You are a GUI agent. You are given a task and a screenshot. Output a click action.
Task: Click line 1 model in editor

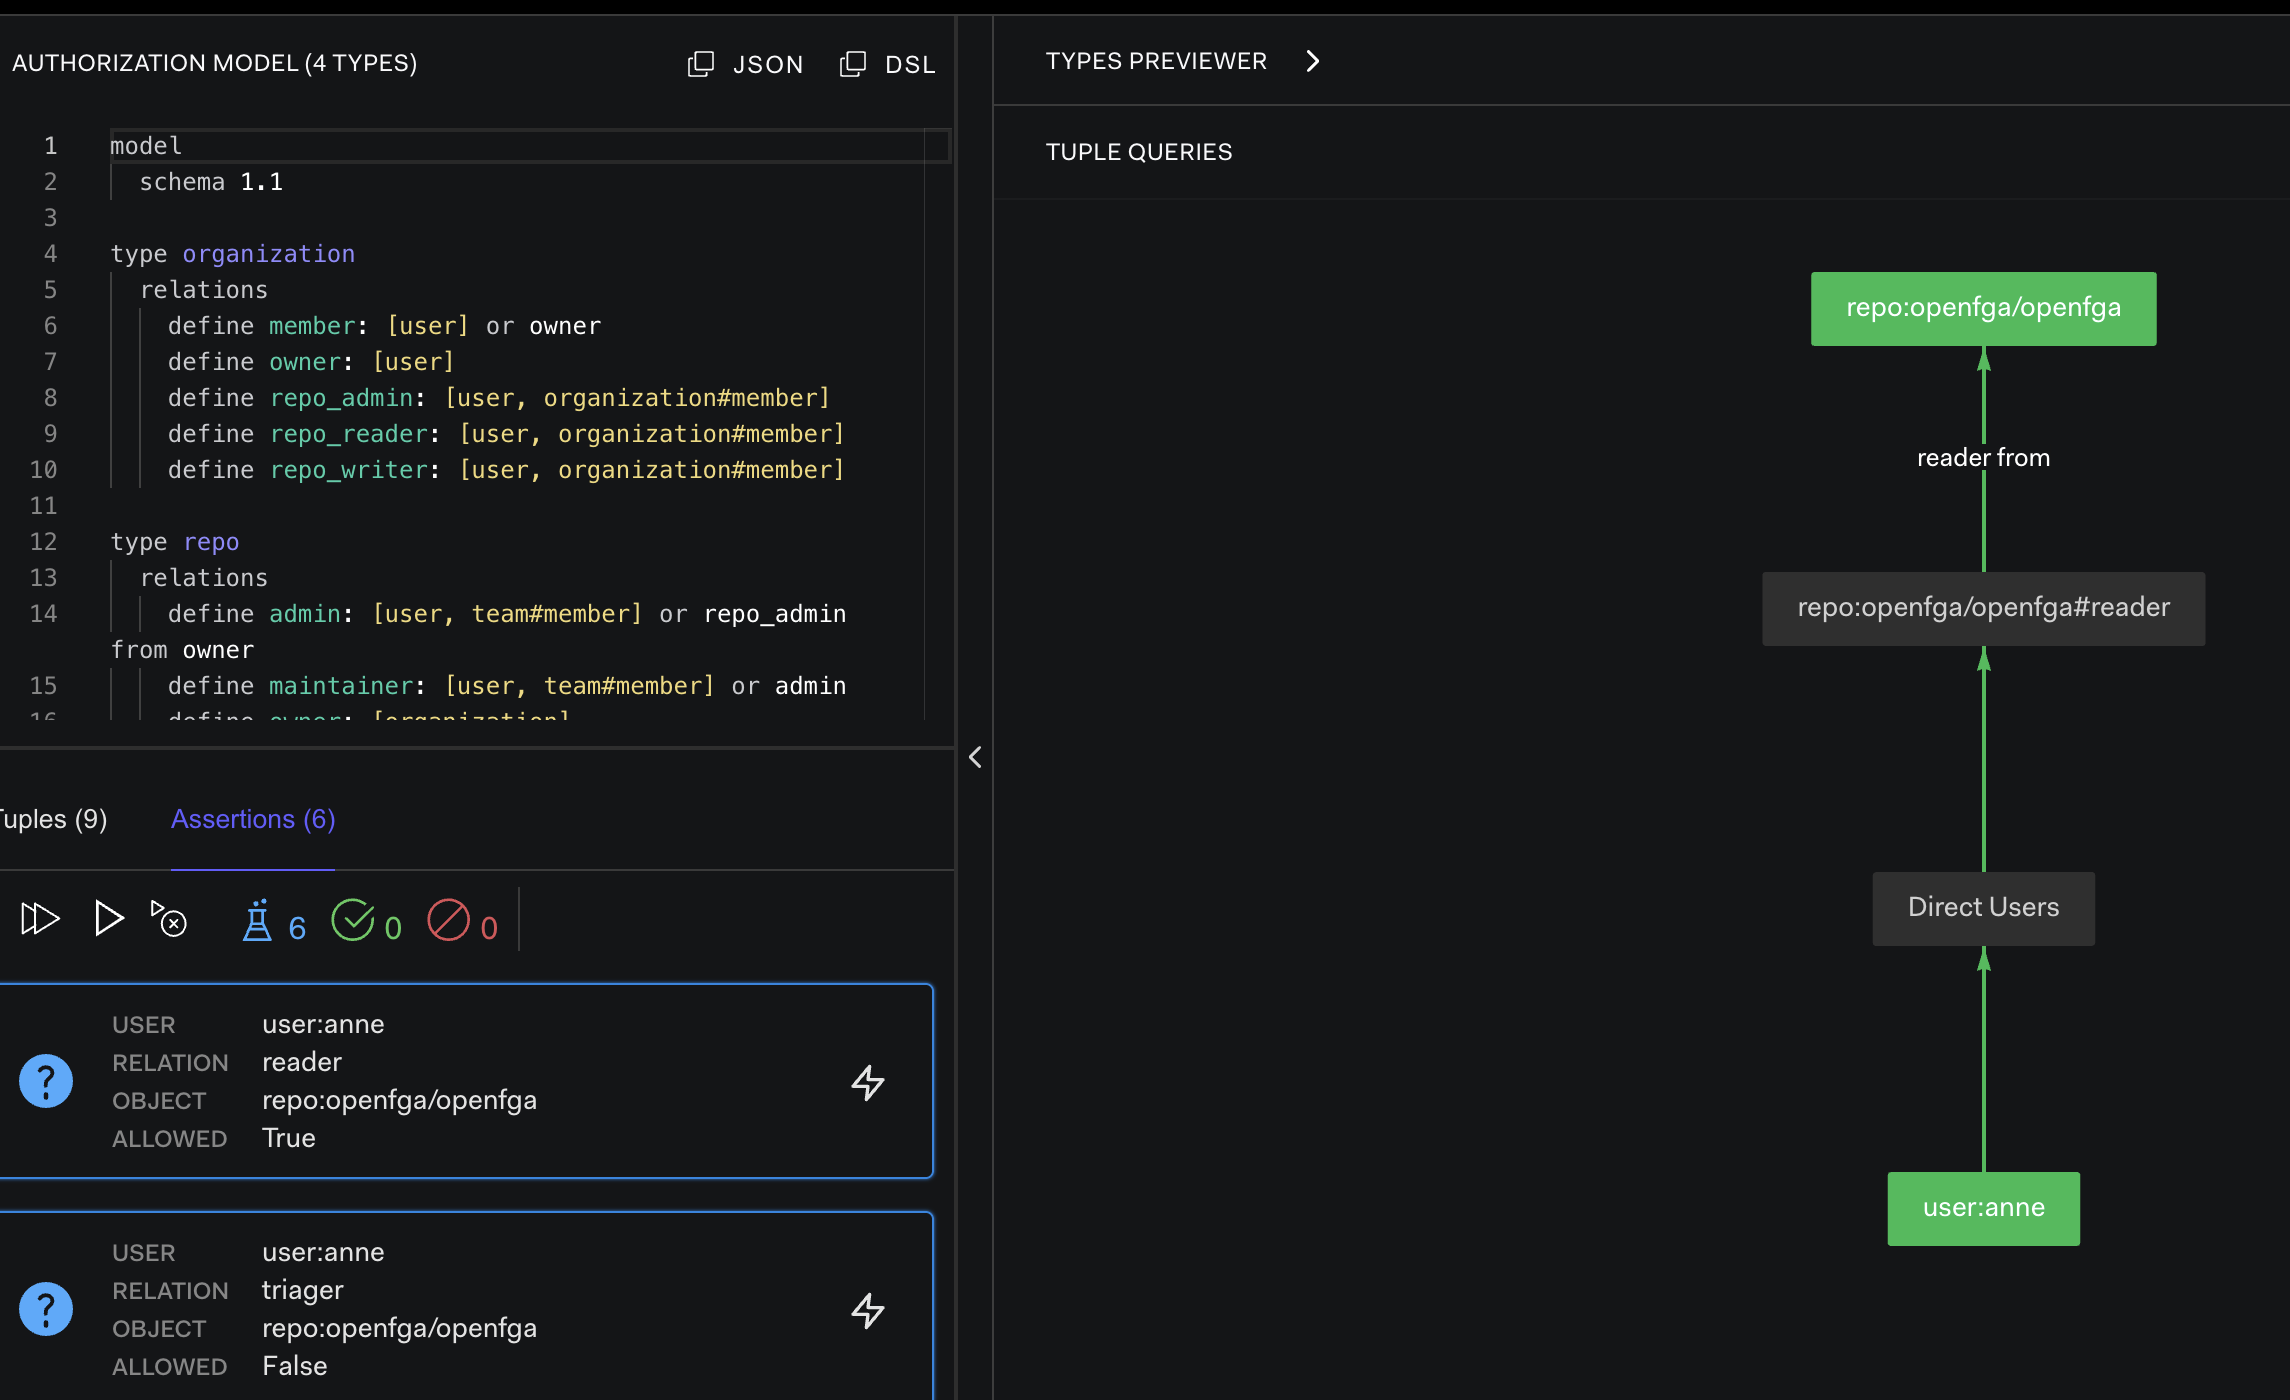(x=146, y=146)
